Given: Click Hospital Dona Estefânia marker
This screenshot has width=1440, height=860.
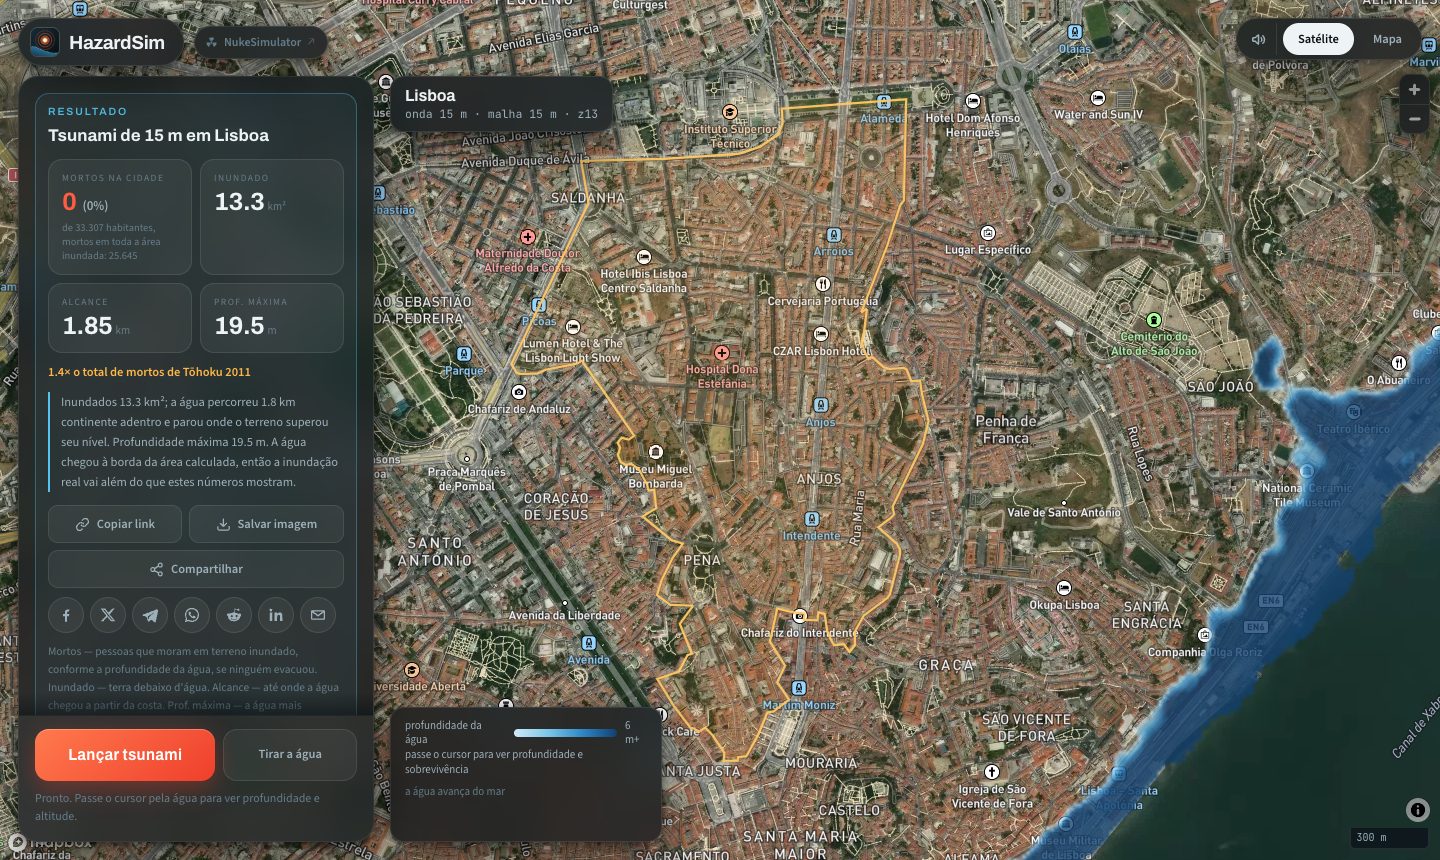Looking at the screenshot, I should pos(722,353).
